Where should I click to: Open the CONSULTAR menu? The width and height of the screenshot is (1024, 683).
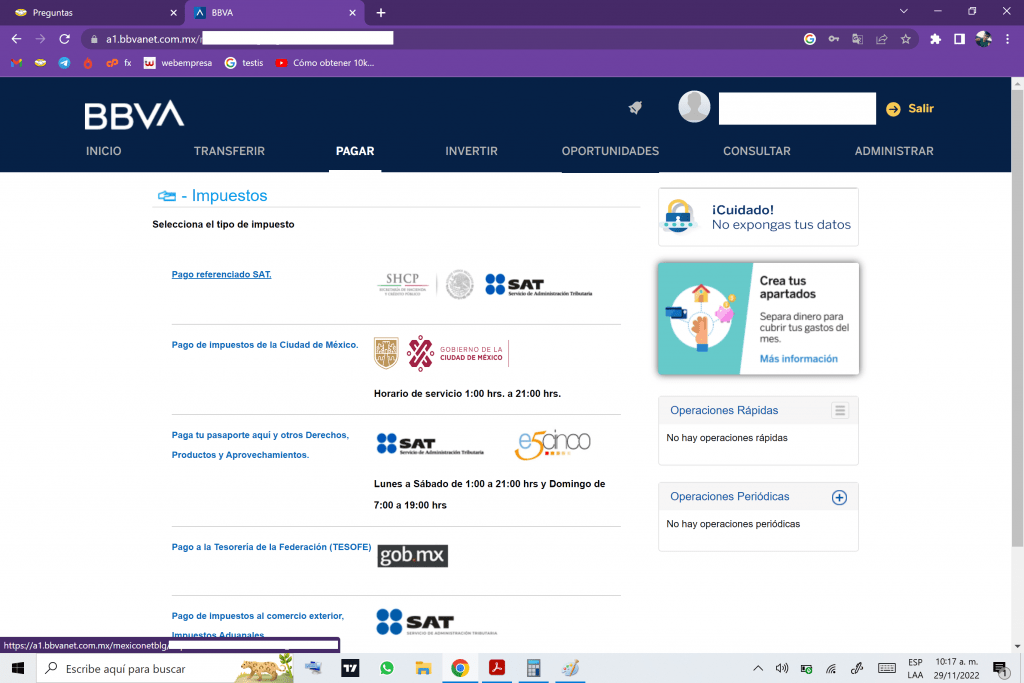pyautogui.click(x=756, y=151)
